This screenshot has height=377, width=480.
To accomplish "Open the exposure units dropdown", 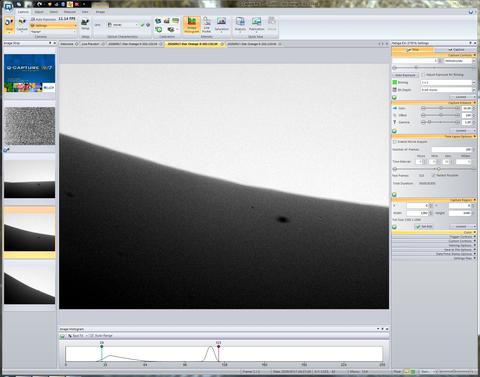I will click(x=460, y=61).
